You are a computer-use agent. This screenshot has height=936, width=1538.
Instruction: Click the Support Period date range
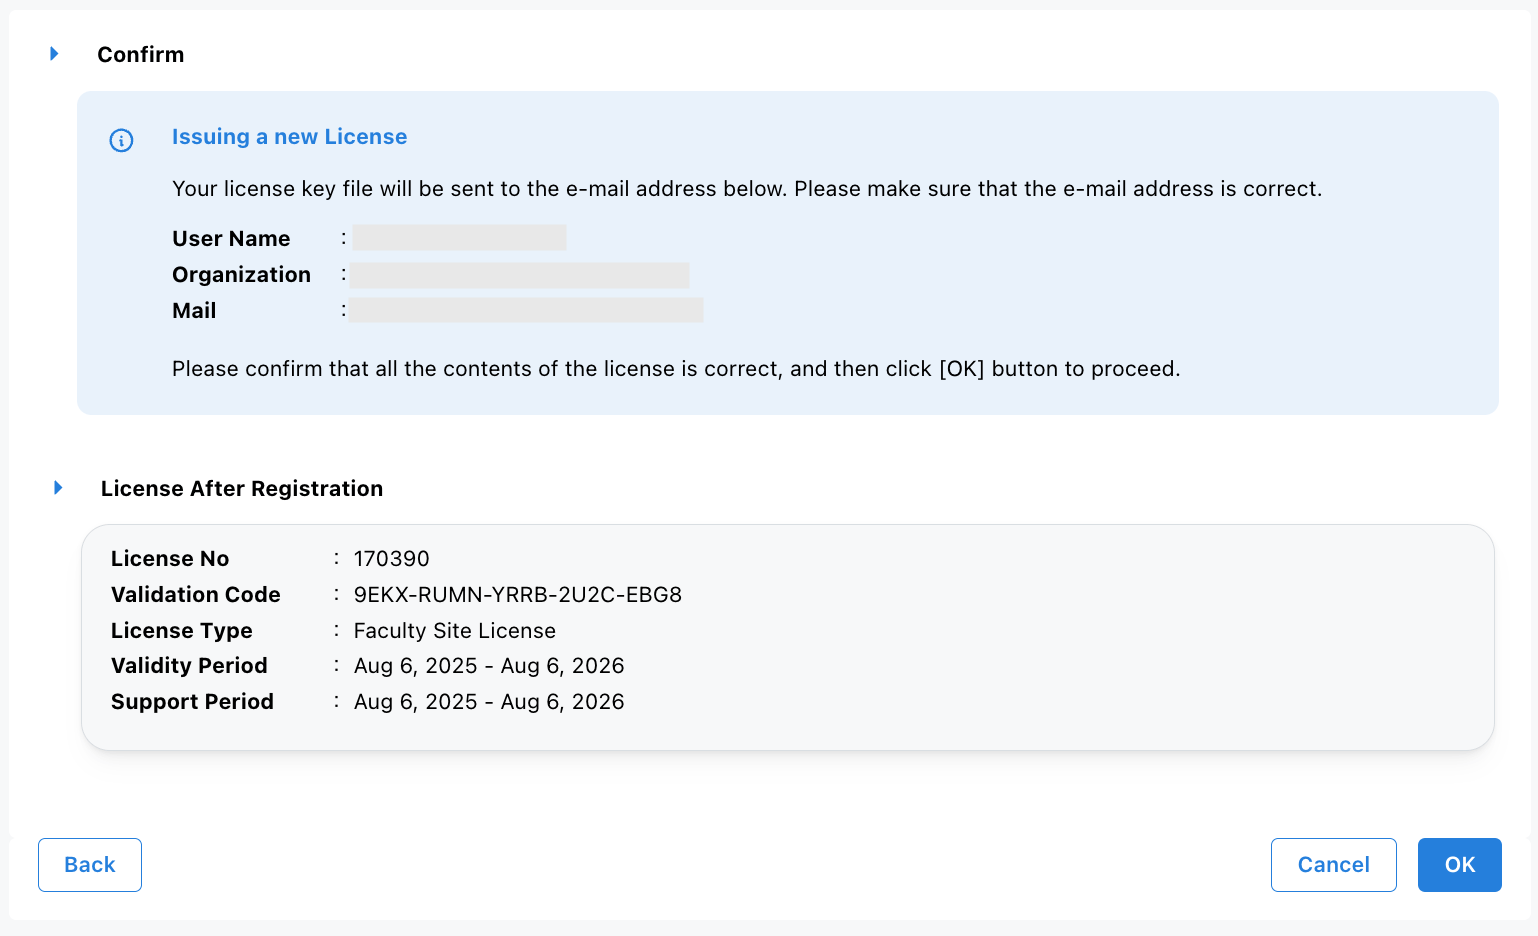489,702
